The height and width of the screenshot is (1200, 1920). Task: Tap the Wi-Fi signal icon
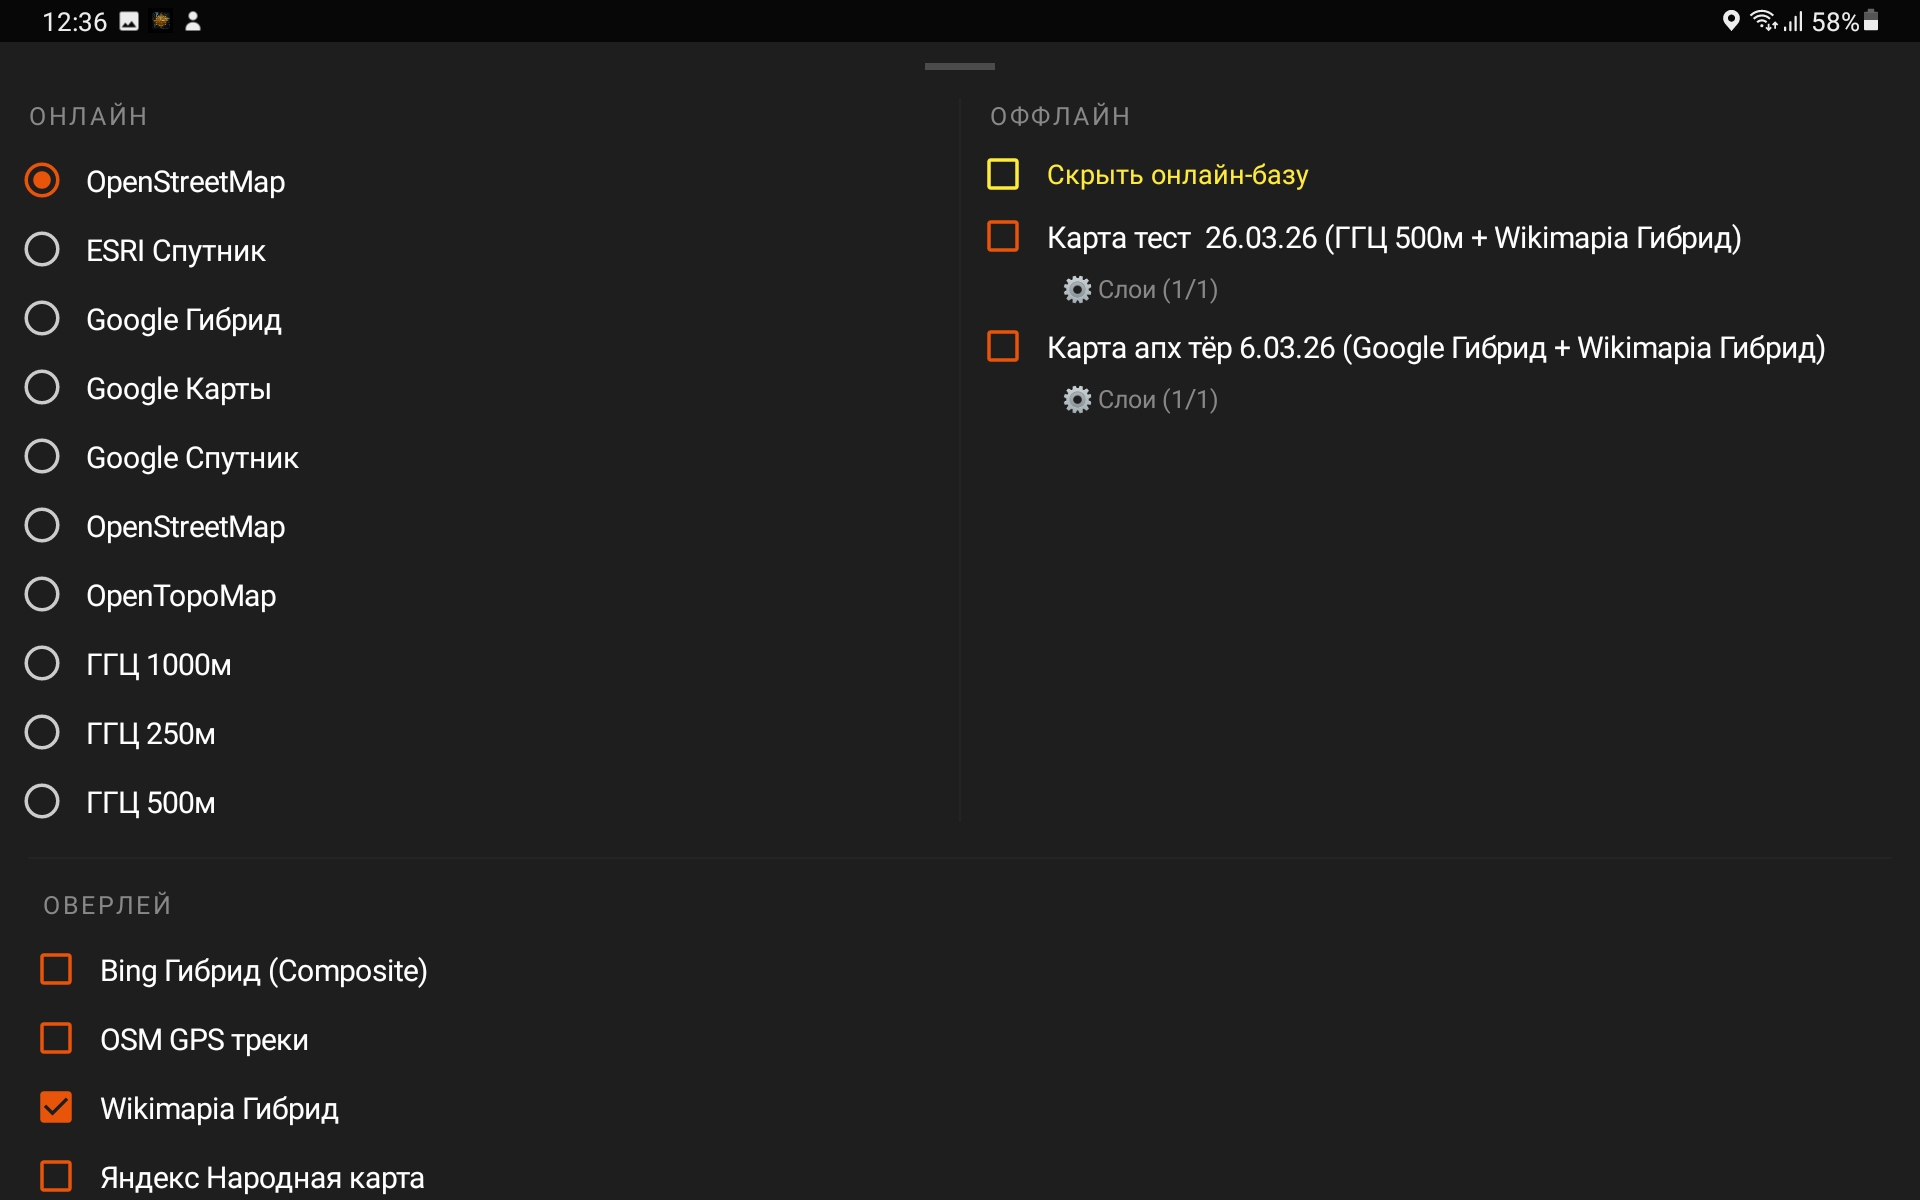1763,21
